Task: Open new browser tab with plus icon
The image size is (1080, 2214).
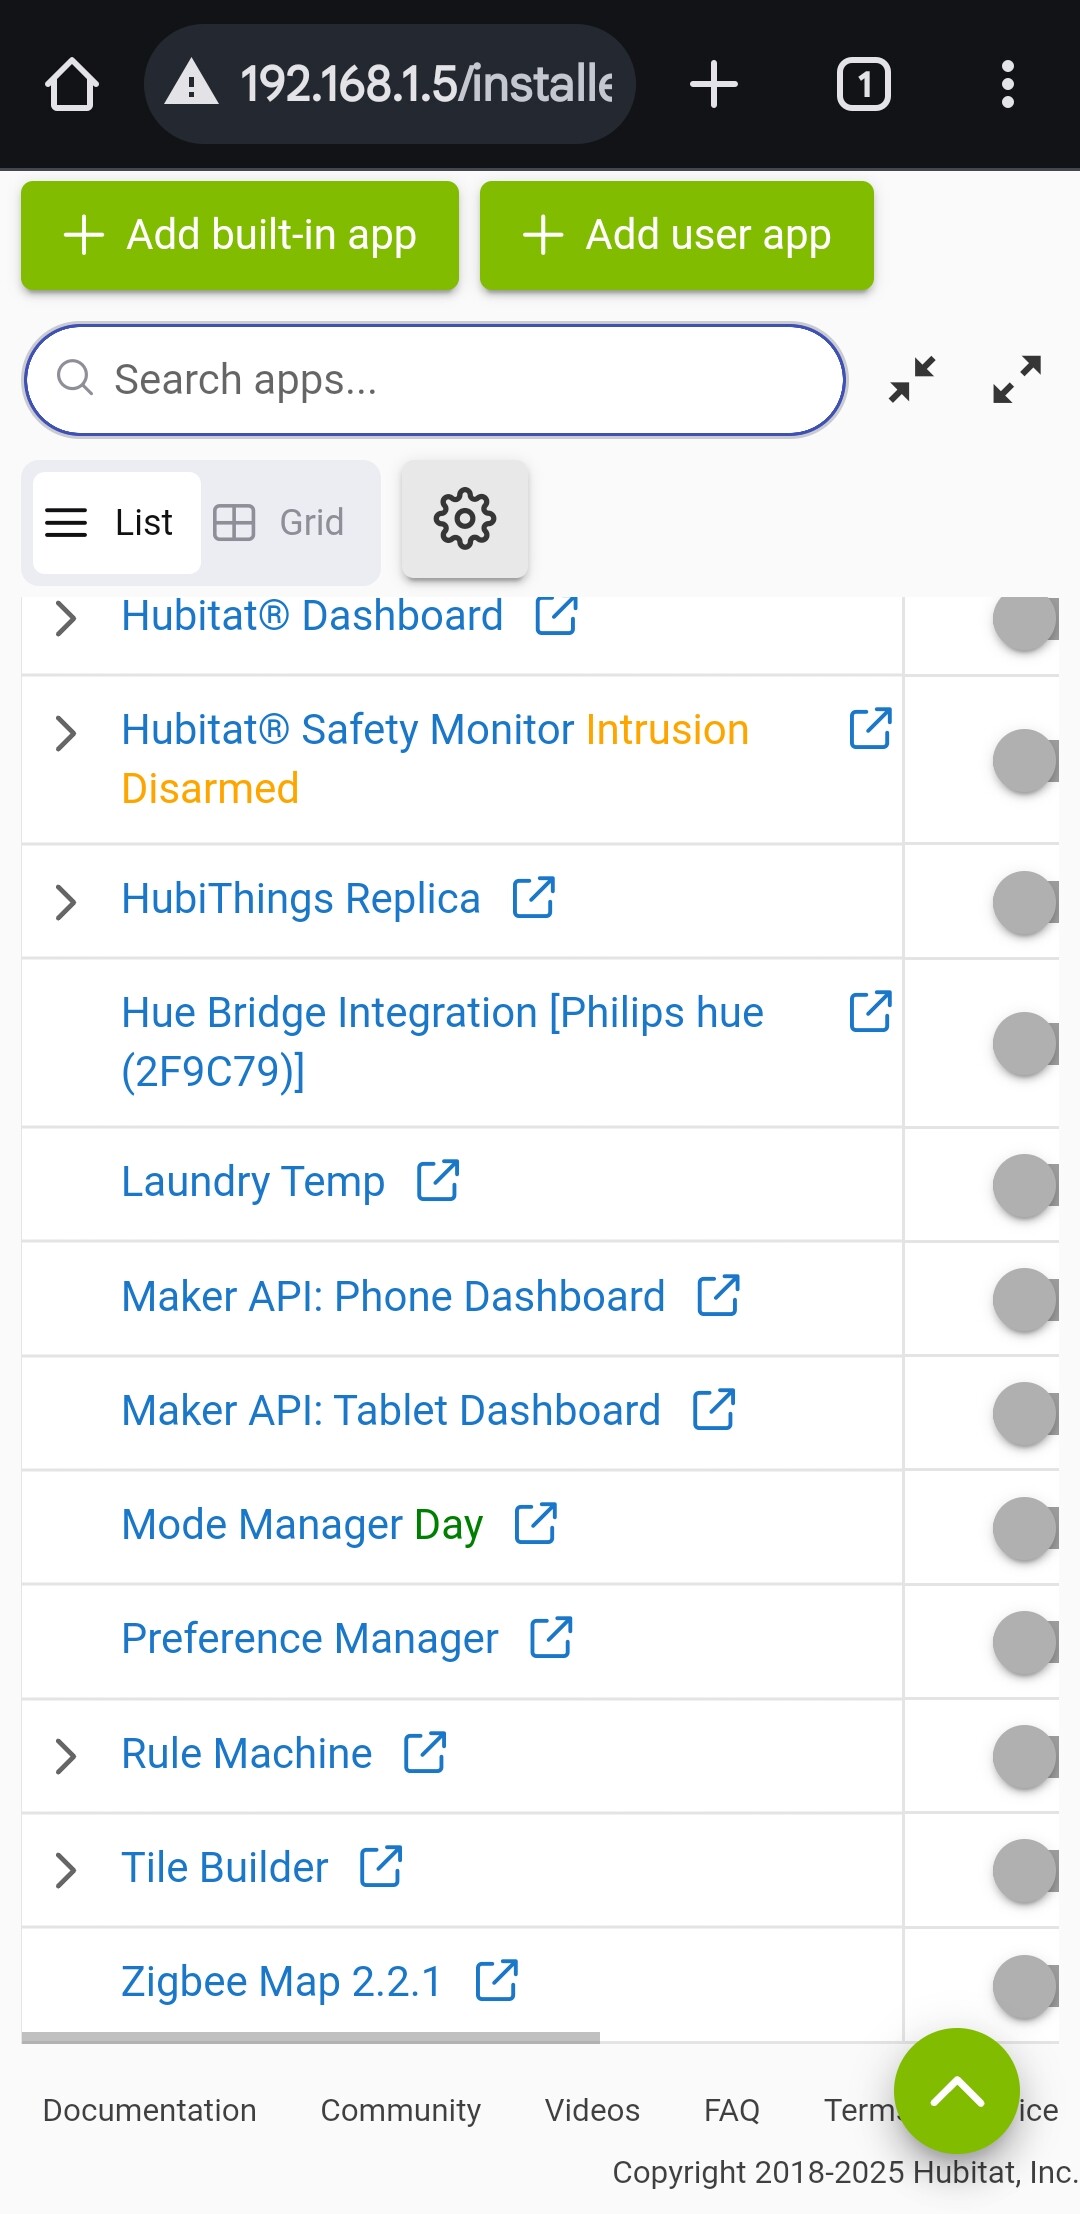Action: coord(714,84)
